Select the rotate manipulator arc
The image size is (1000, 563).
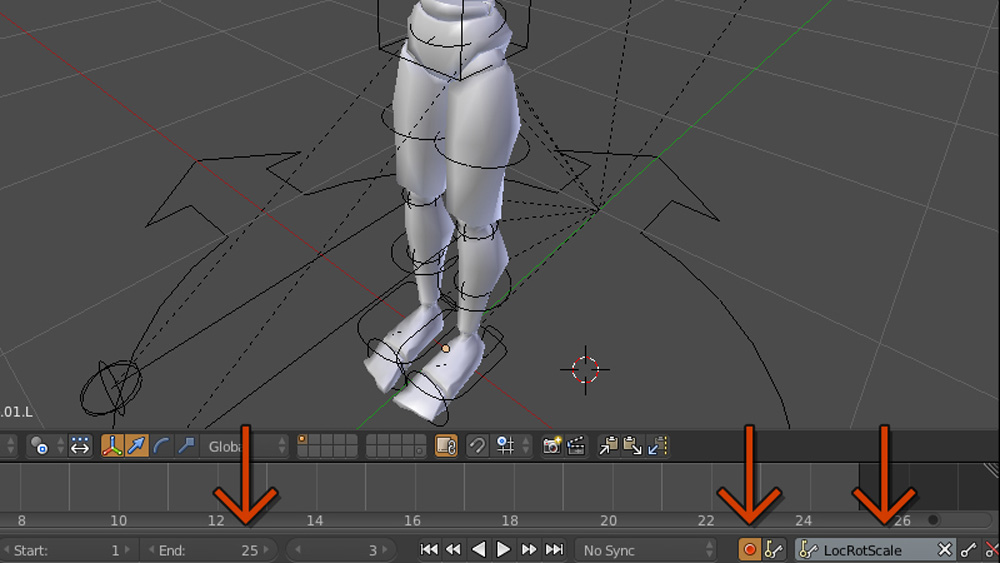(x=161, y=446)
